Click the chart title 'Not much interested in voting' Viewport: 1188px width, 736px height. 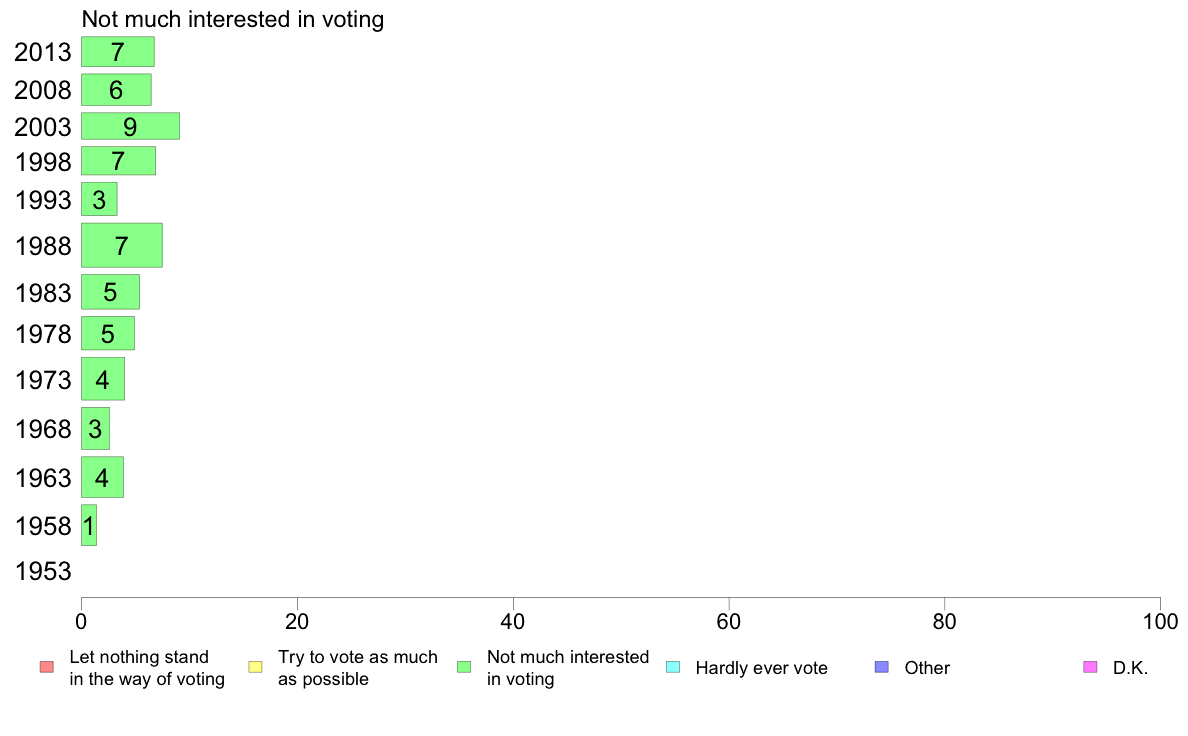[x=233, y=19]
